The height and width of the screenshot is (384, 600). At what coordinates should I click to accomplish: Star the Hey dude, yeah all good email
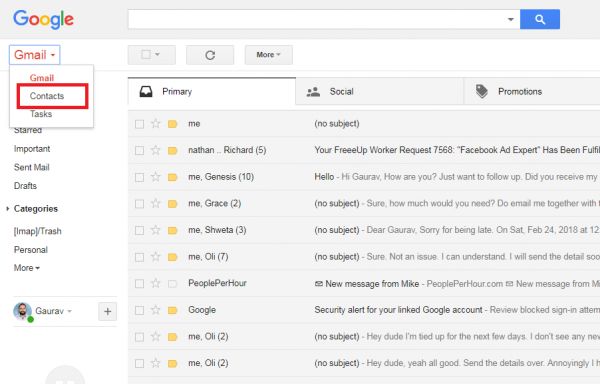155,363
